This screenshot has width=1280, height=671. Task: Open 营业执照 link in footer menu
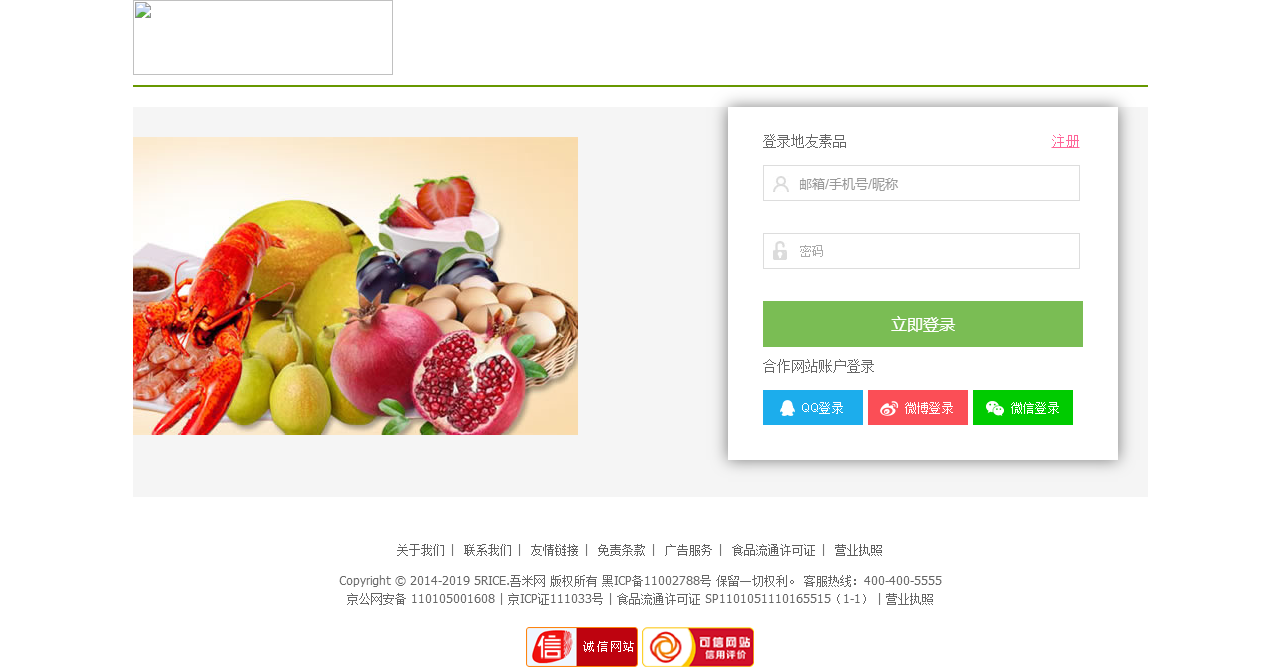point(858,550)
